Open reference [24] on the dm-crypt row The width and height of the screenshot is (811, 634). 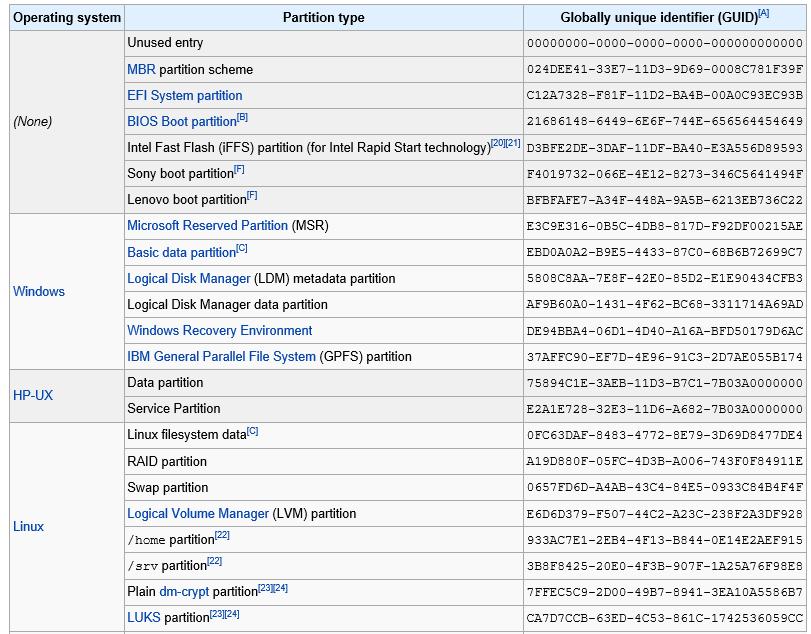(280, 588)
